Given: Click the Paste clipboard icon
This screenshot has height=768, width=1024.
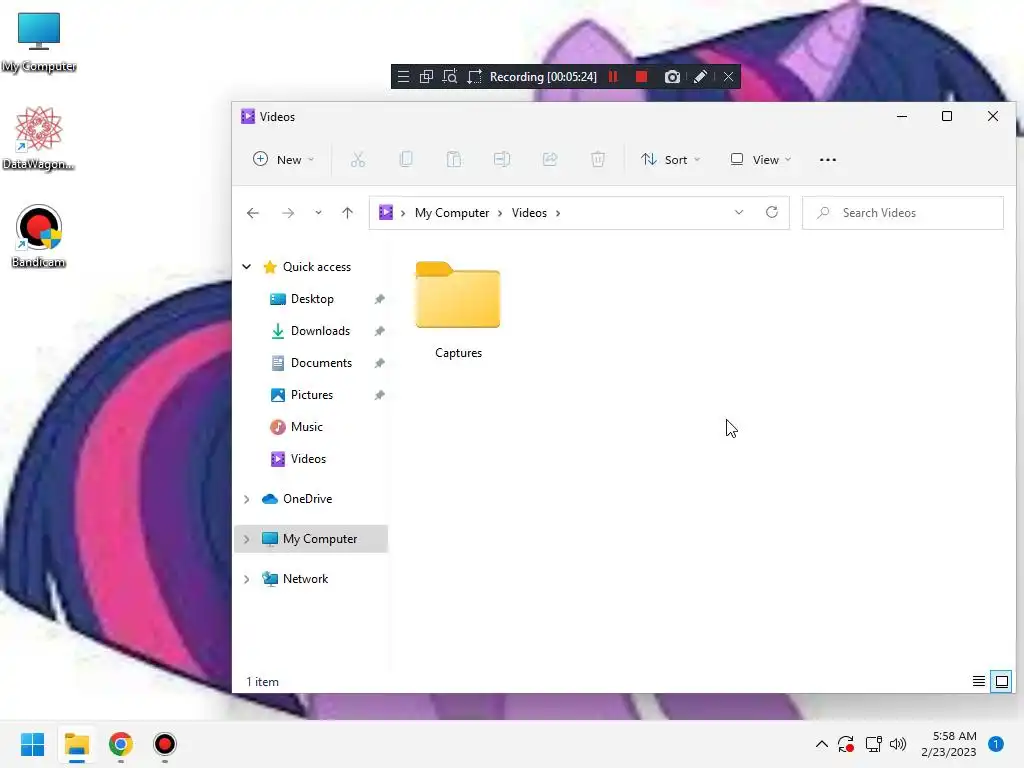Looking at the screenshot, I should coord(454,159).
